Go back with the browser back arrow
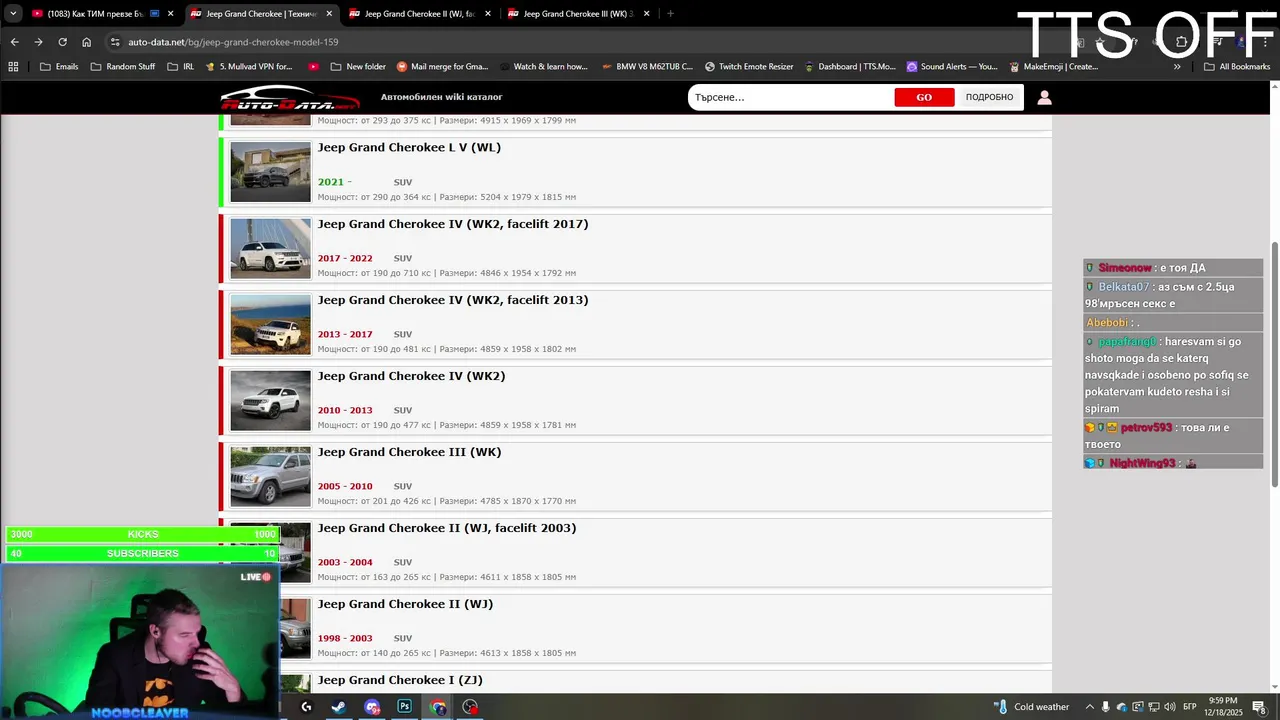 (x=14, y=42)
